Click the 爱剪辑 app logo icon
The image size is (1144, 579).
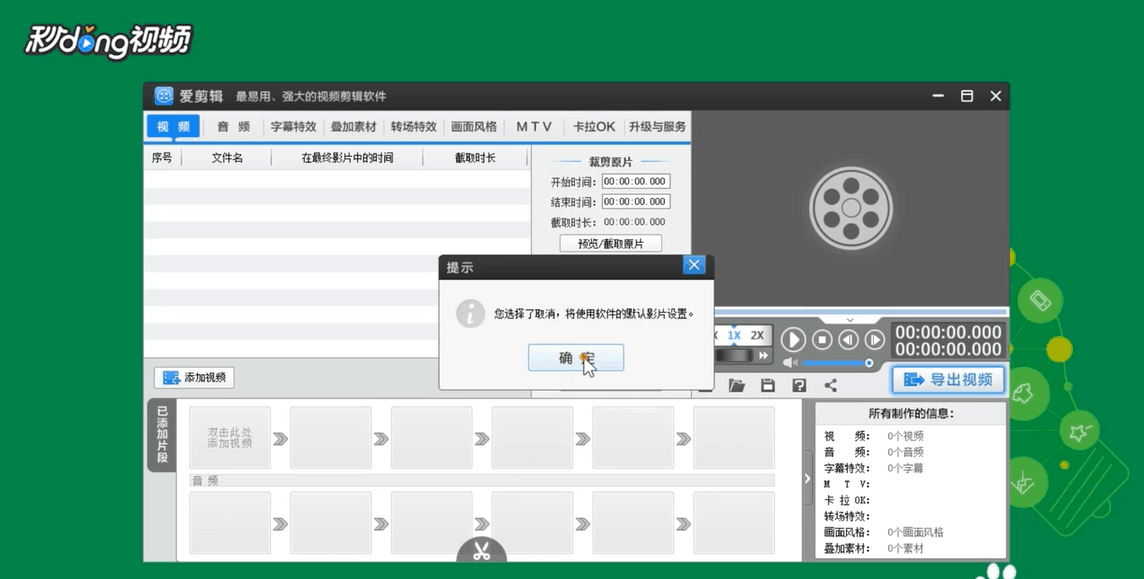pos(164,96)
